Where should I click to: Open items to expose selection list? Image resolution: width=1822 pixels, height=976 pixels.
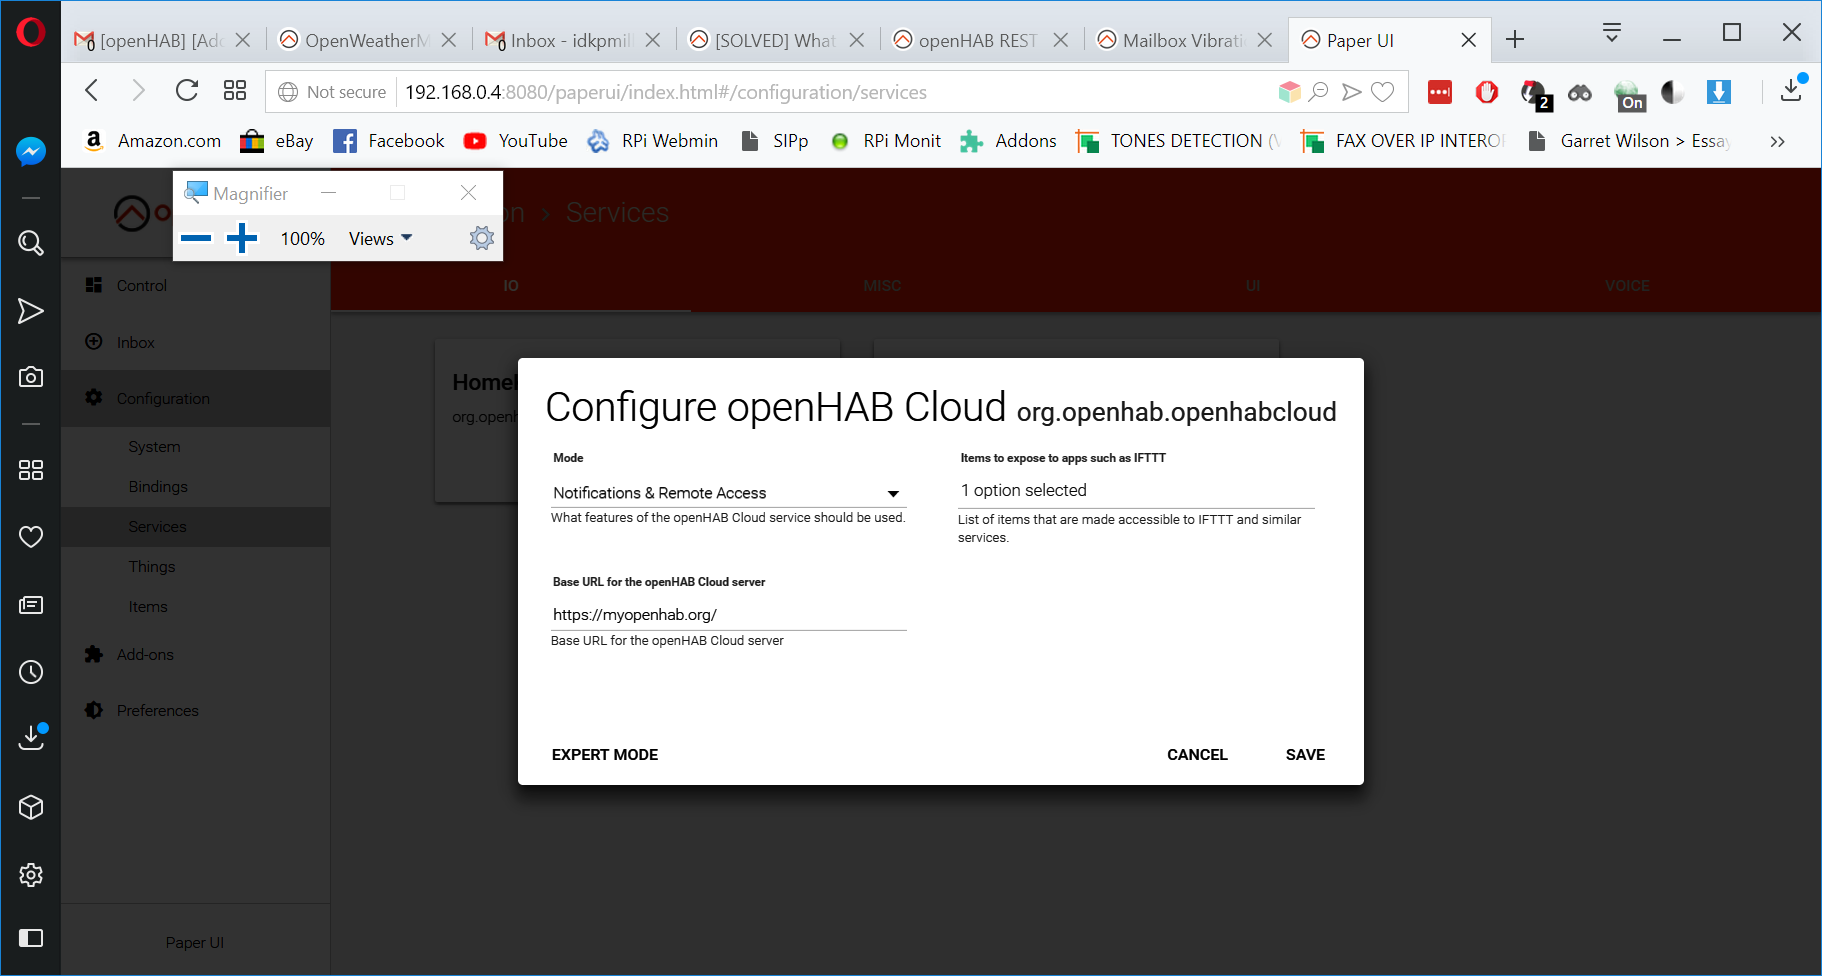coord(1135,490)
